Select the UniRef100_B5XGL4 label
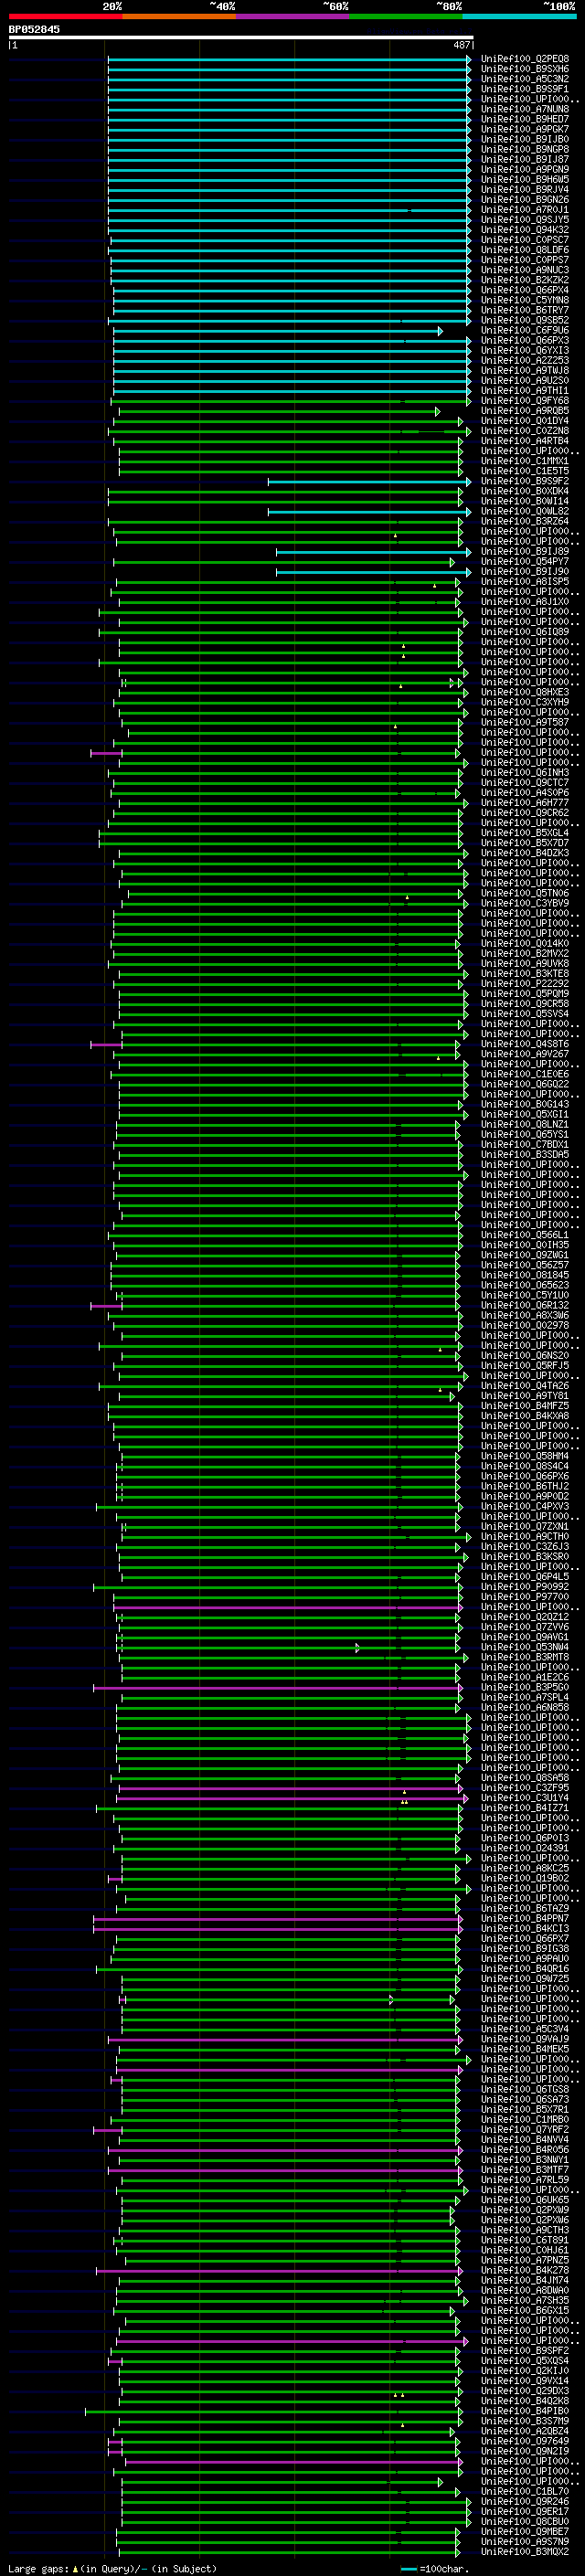The image size is (585, 2576). coord(525,833)
